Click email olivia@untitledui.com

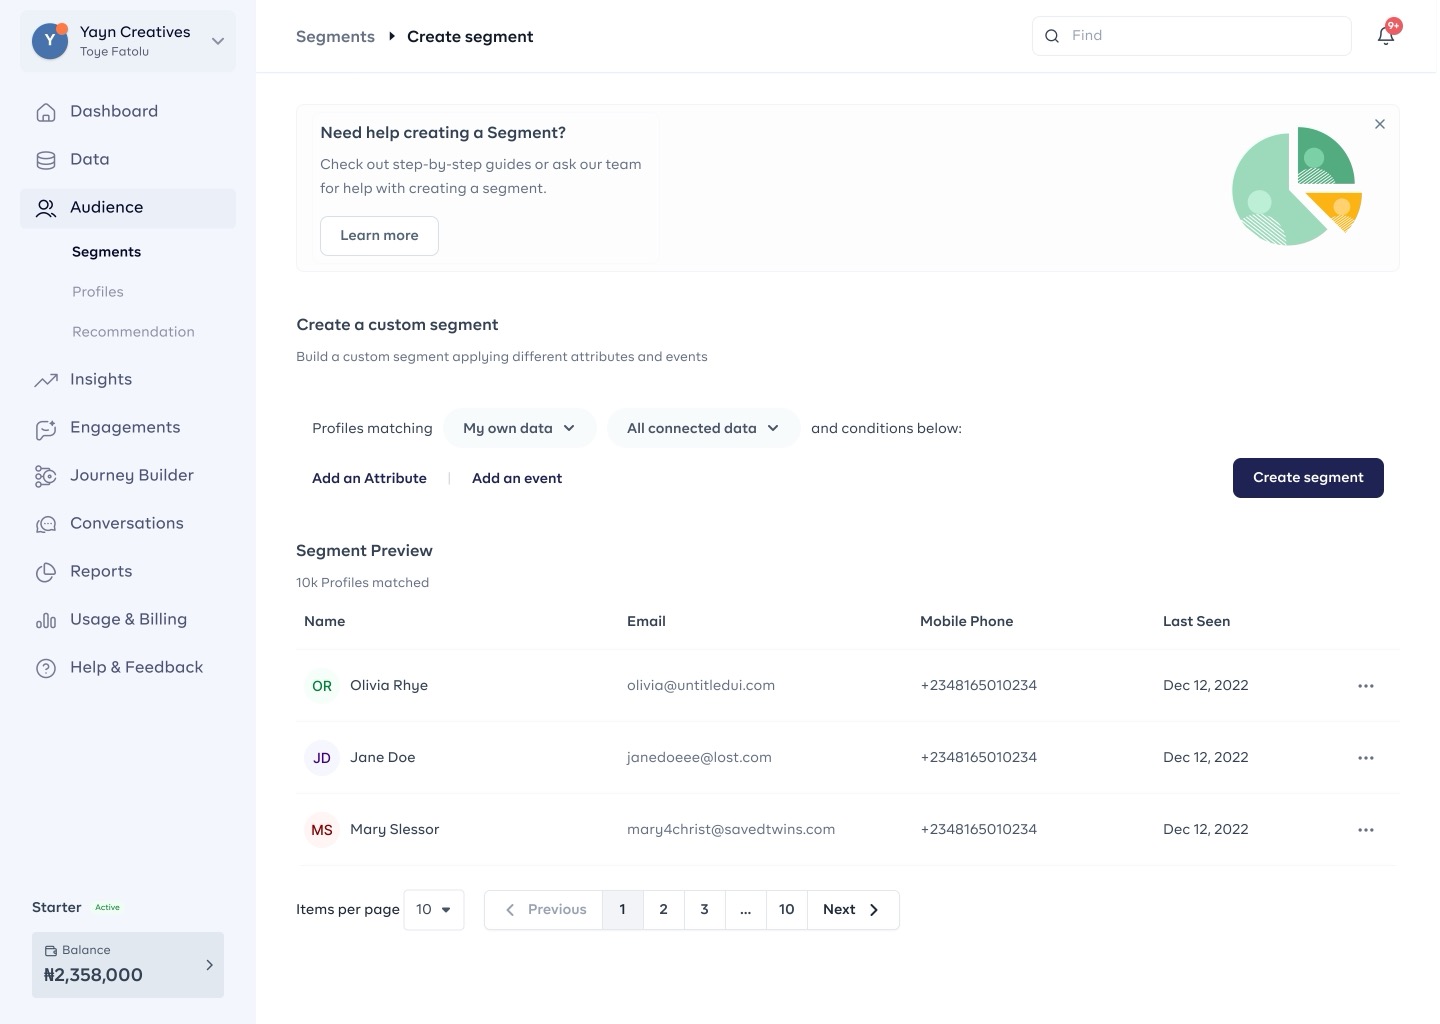701,686
